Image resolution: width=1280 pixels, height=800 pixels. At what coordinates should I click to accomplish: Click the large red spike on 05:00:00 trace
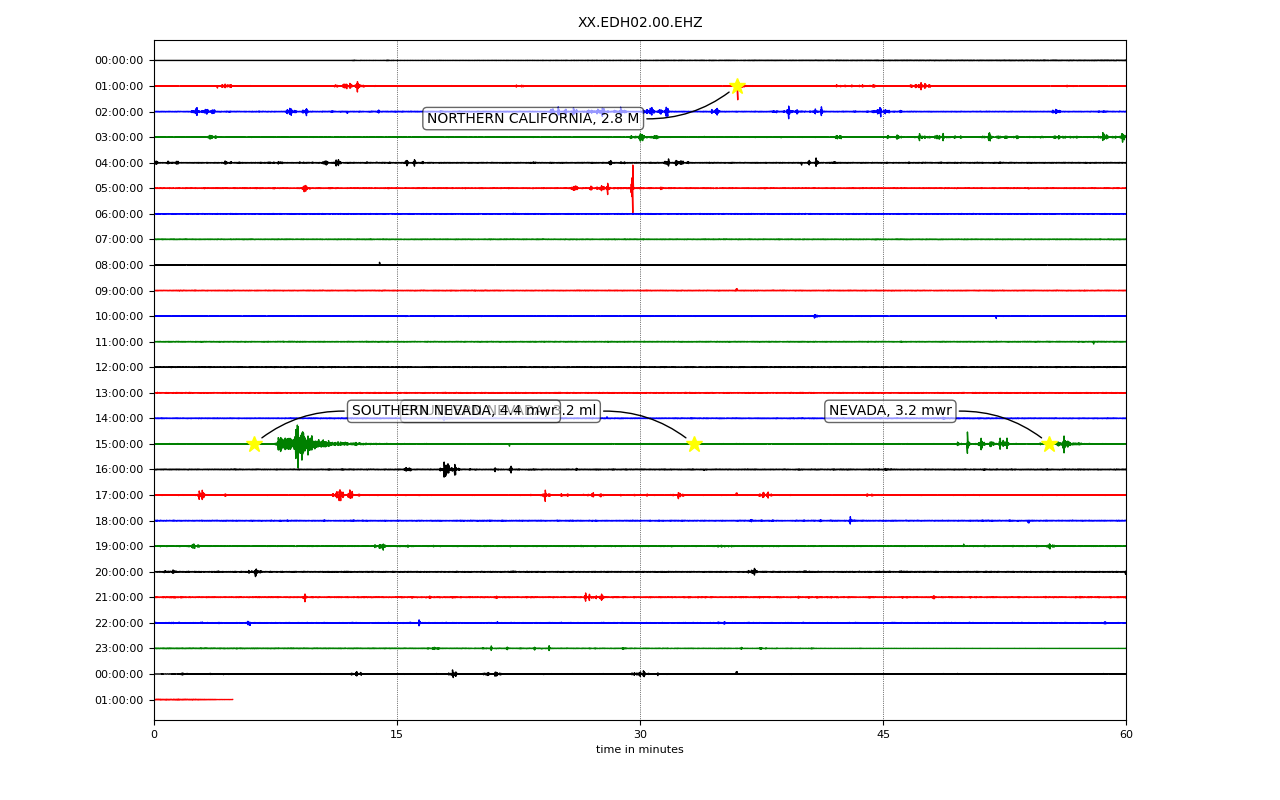pyautogui.click(x=632, y=188)
